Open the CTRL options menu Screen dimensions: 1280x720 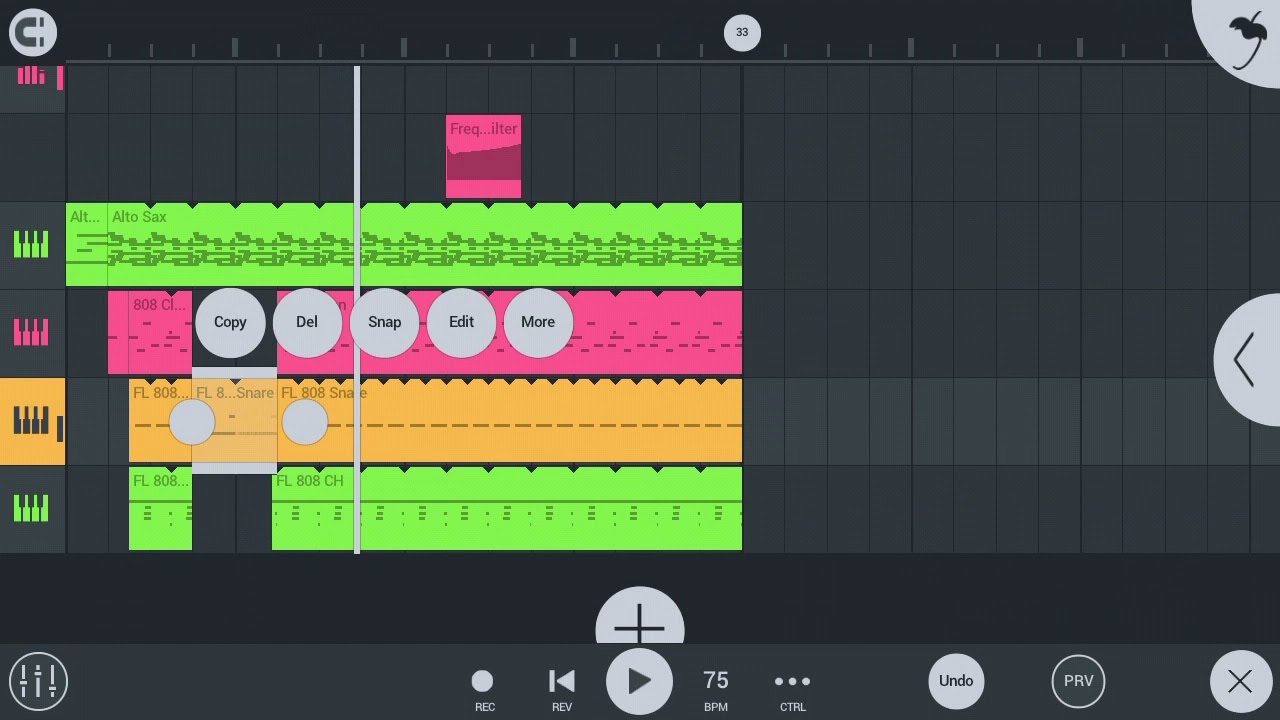[x=793, y=689]
